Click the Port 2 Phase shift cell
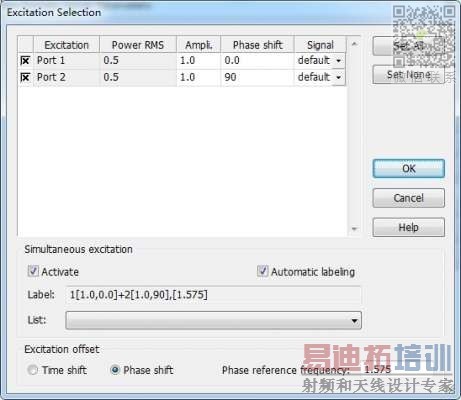 (257, 77)
